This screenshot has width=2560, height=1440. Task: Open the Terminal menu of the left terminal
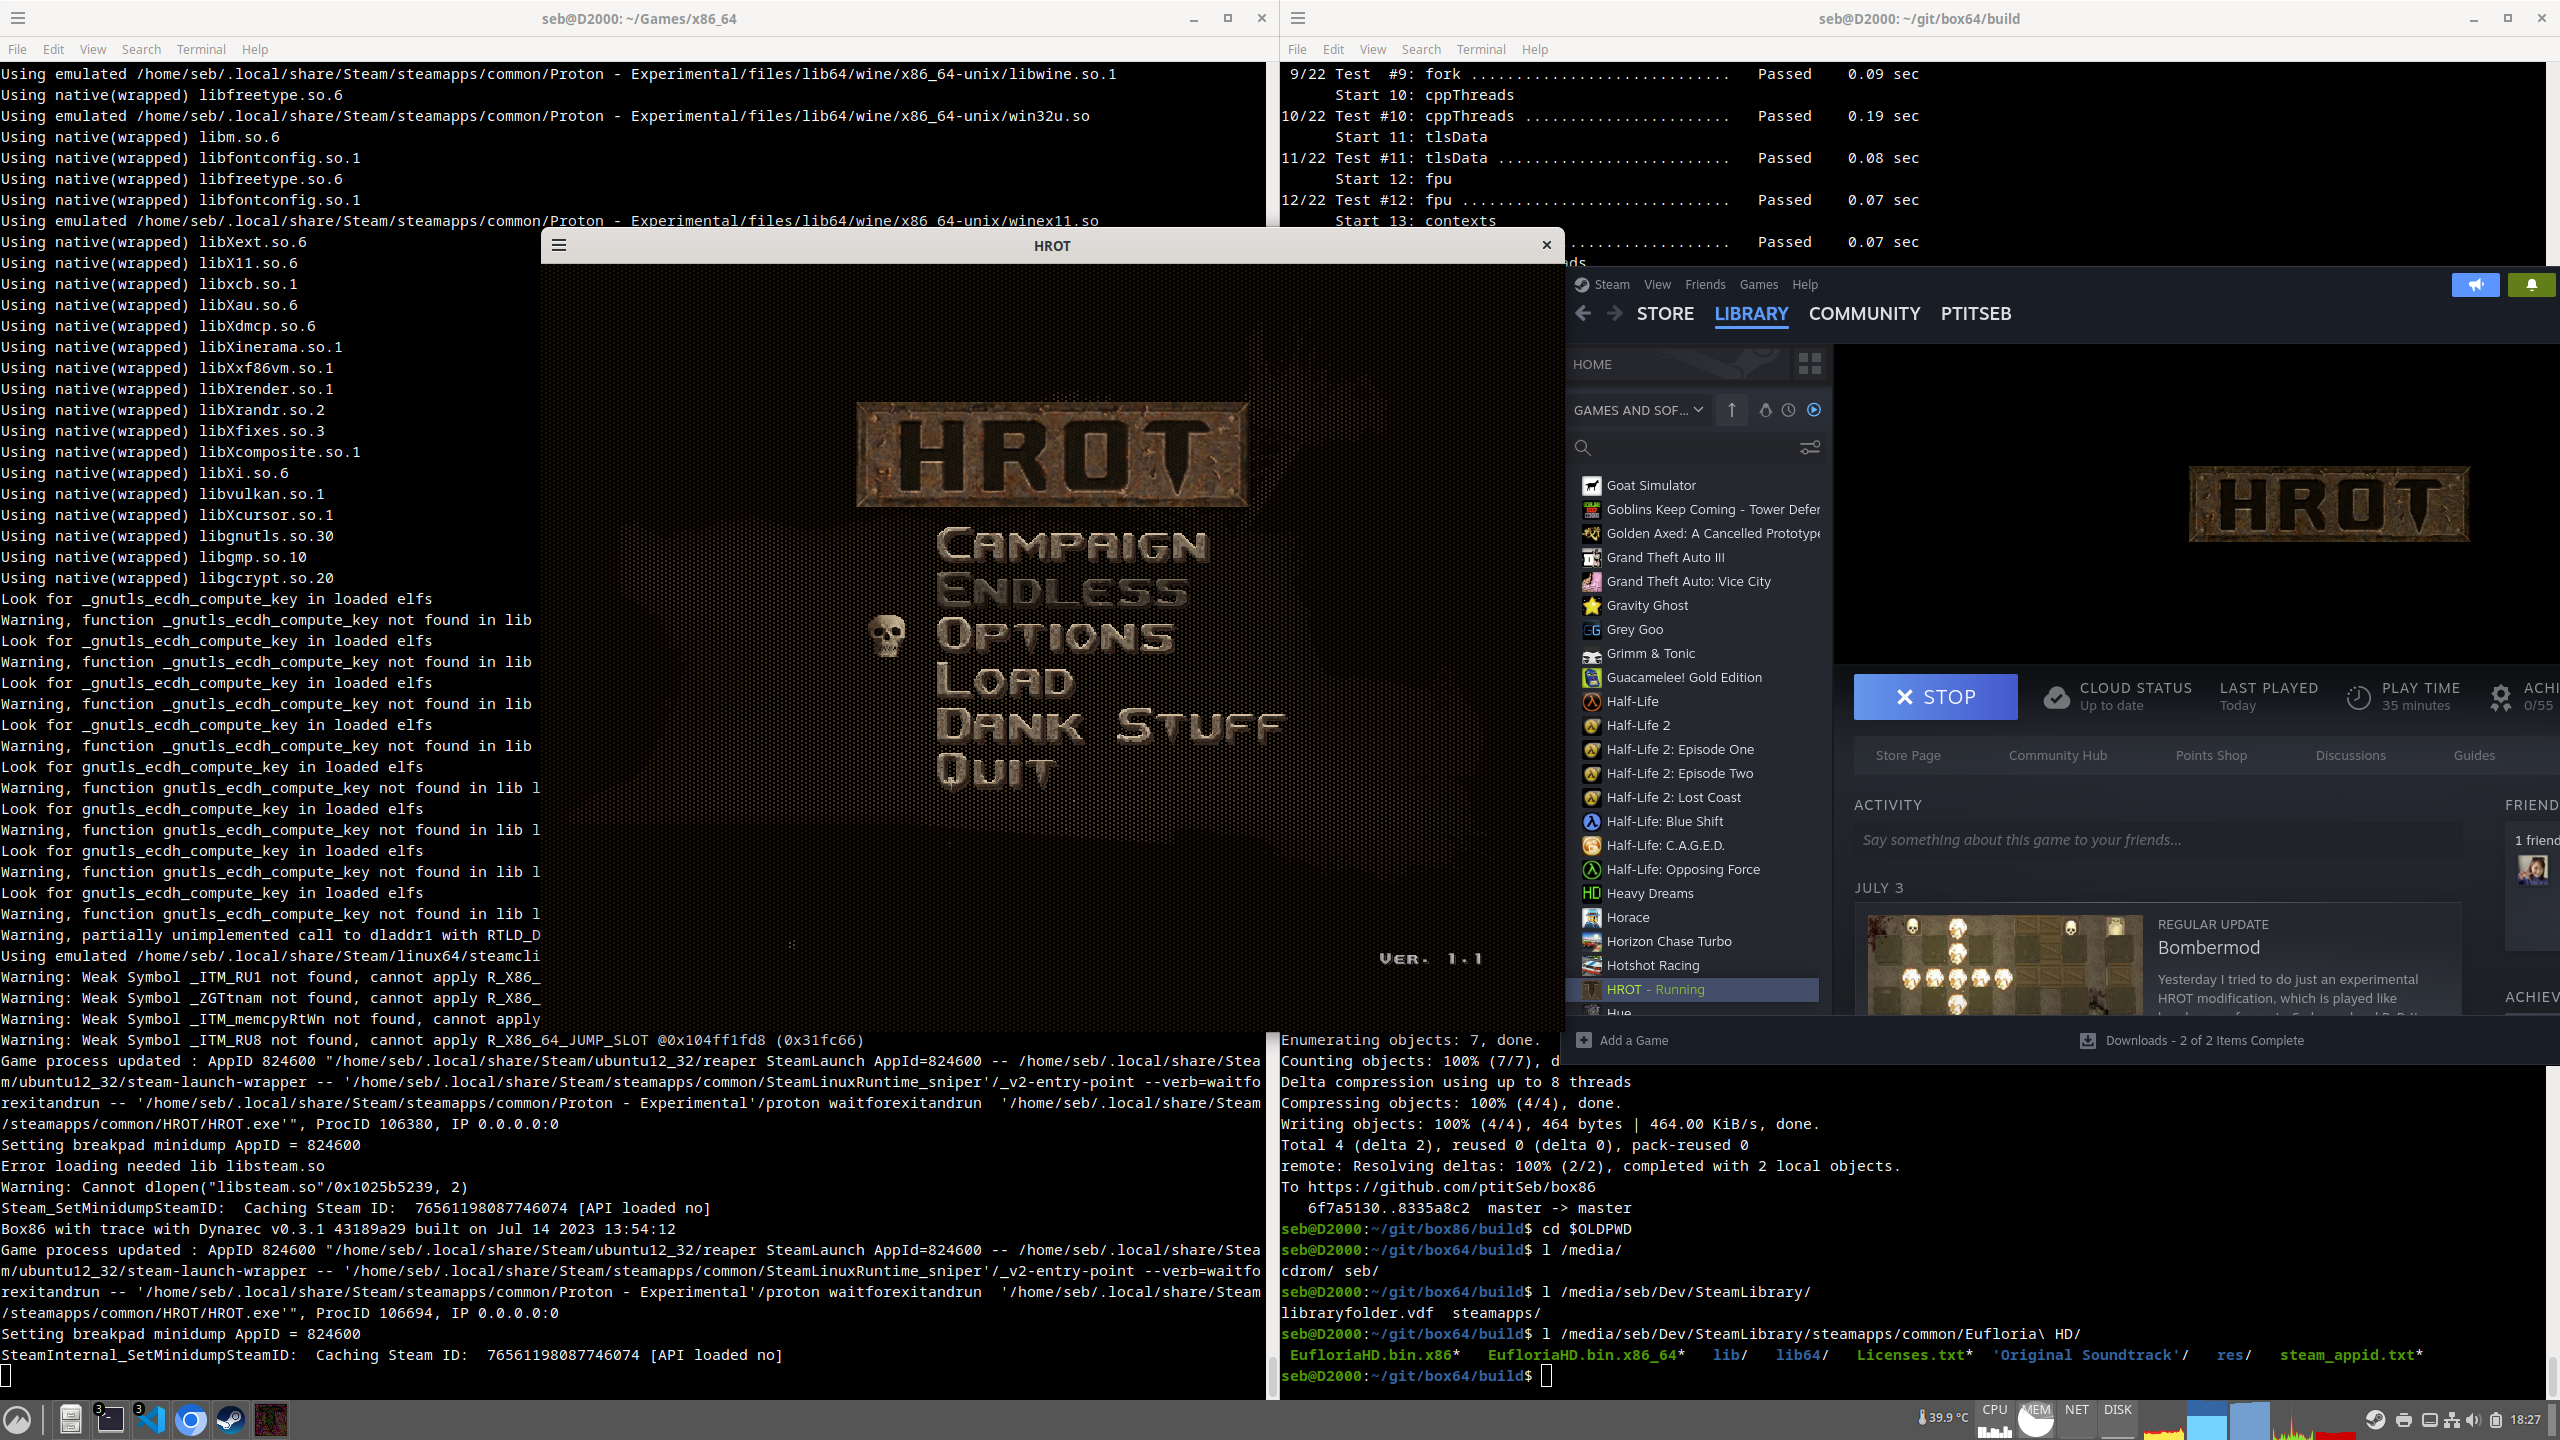(x=201, y=49)
